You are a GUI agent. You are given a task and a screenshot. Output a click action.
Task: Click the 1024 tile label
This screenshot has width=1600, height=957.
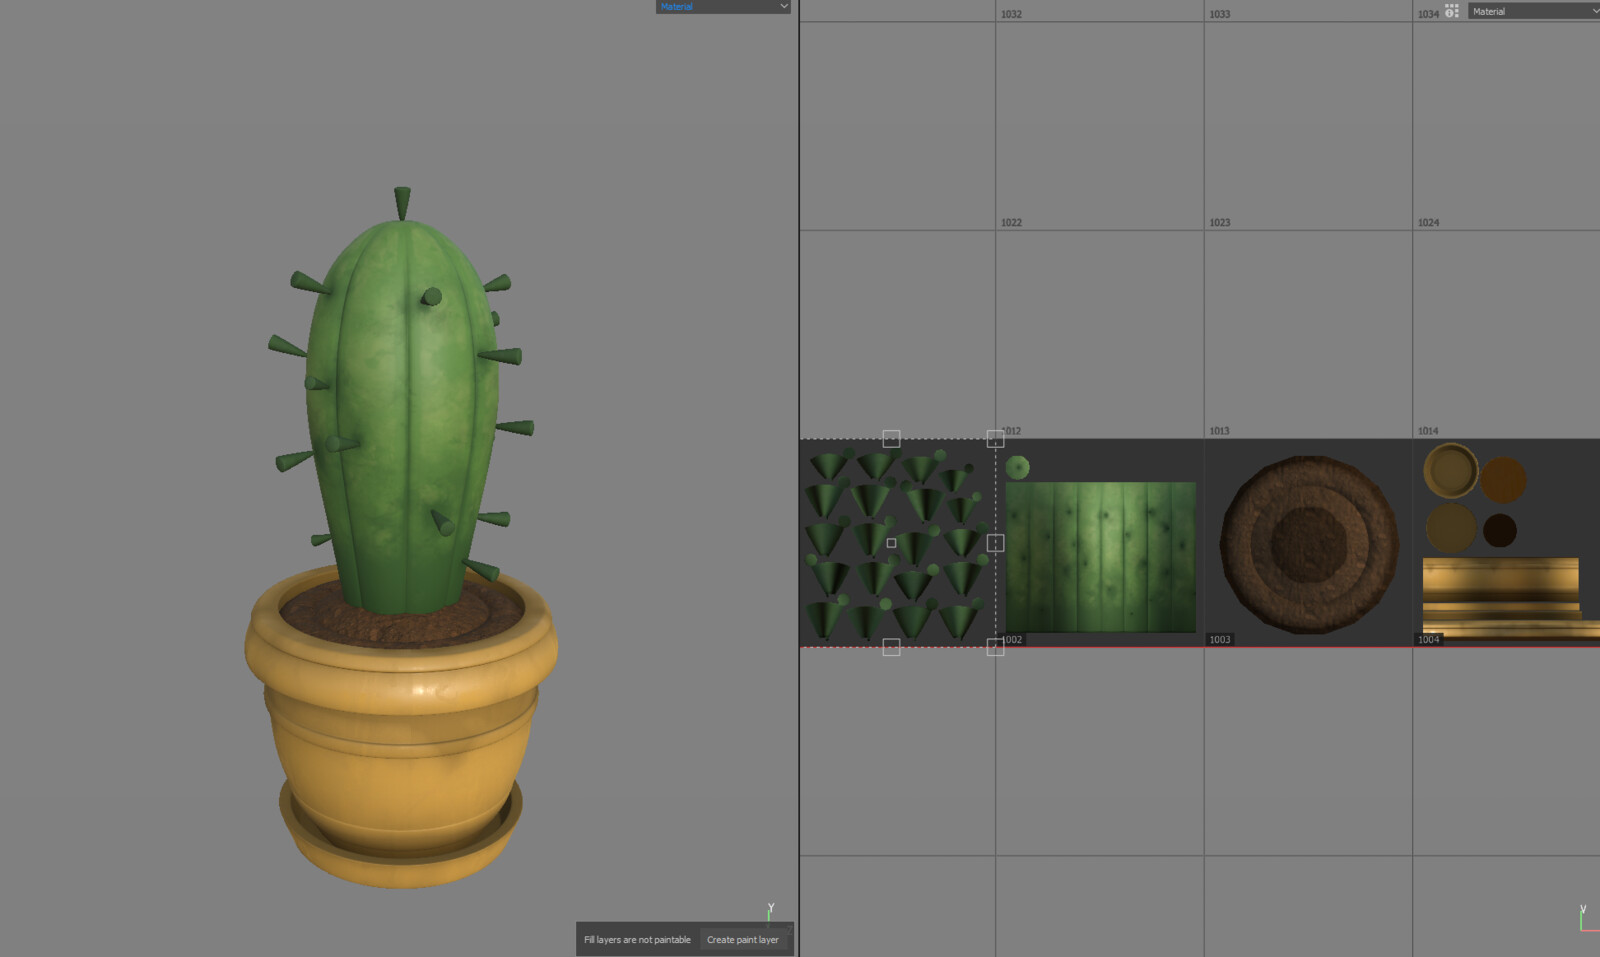(1428, 223)
